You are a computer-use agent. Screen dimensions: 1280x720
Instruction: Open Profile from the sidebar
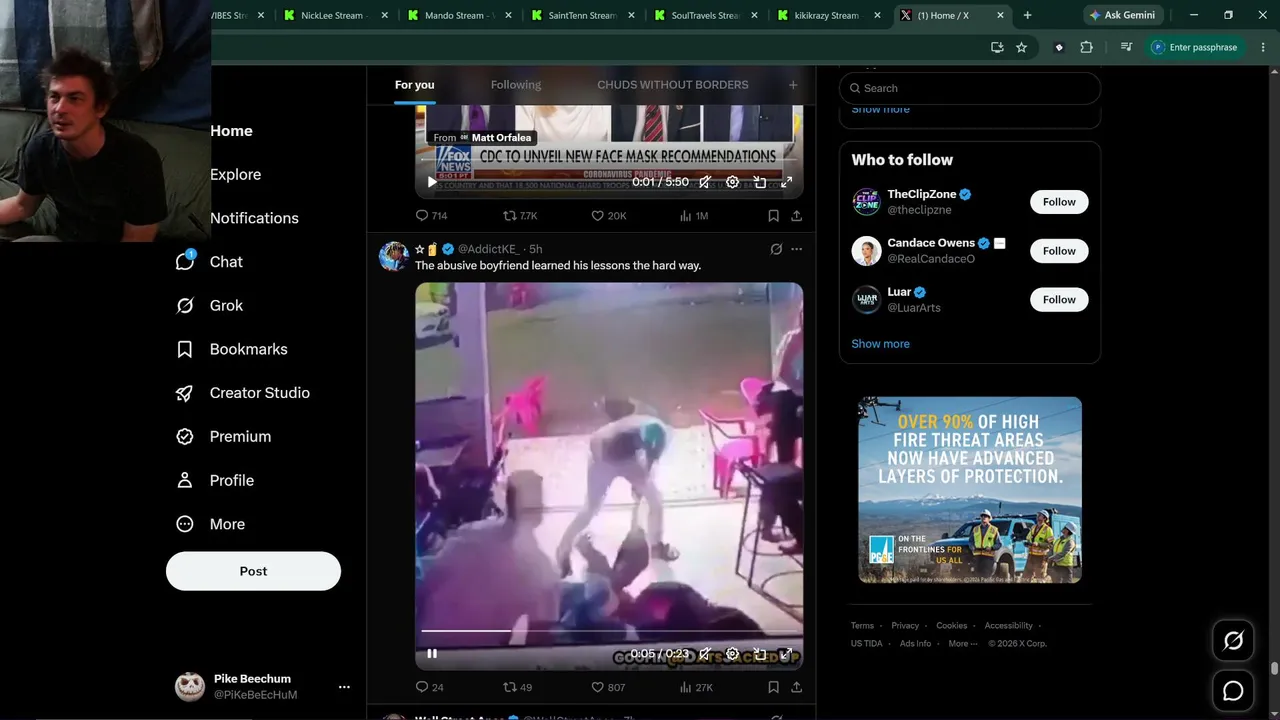point(214,480)
